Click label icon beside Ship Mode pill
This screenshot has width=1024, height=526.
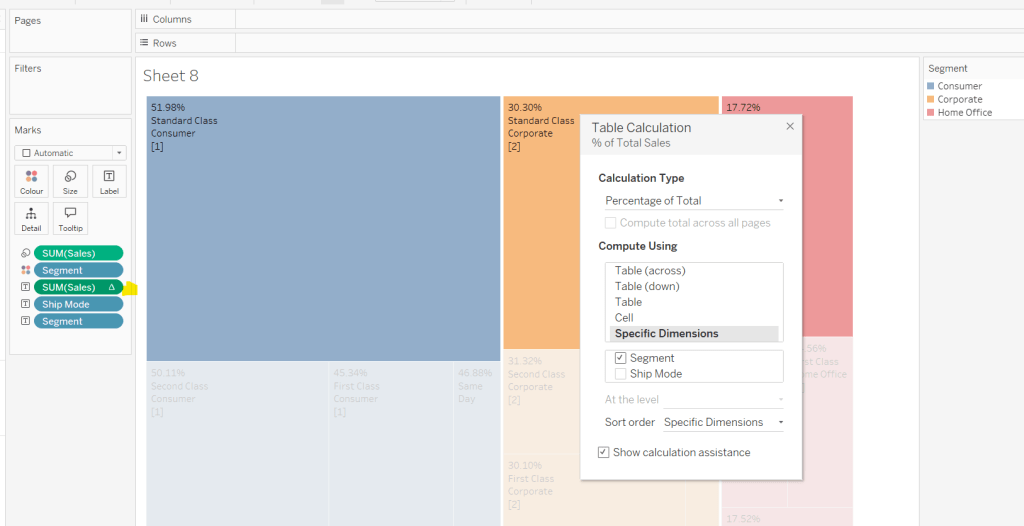click(x=25, y=305)
